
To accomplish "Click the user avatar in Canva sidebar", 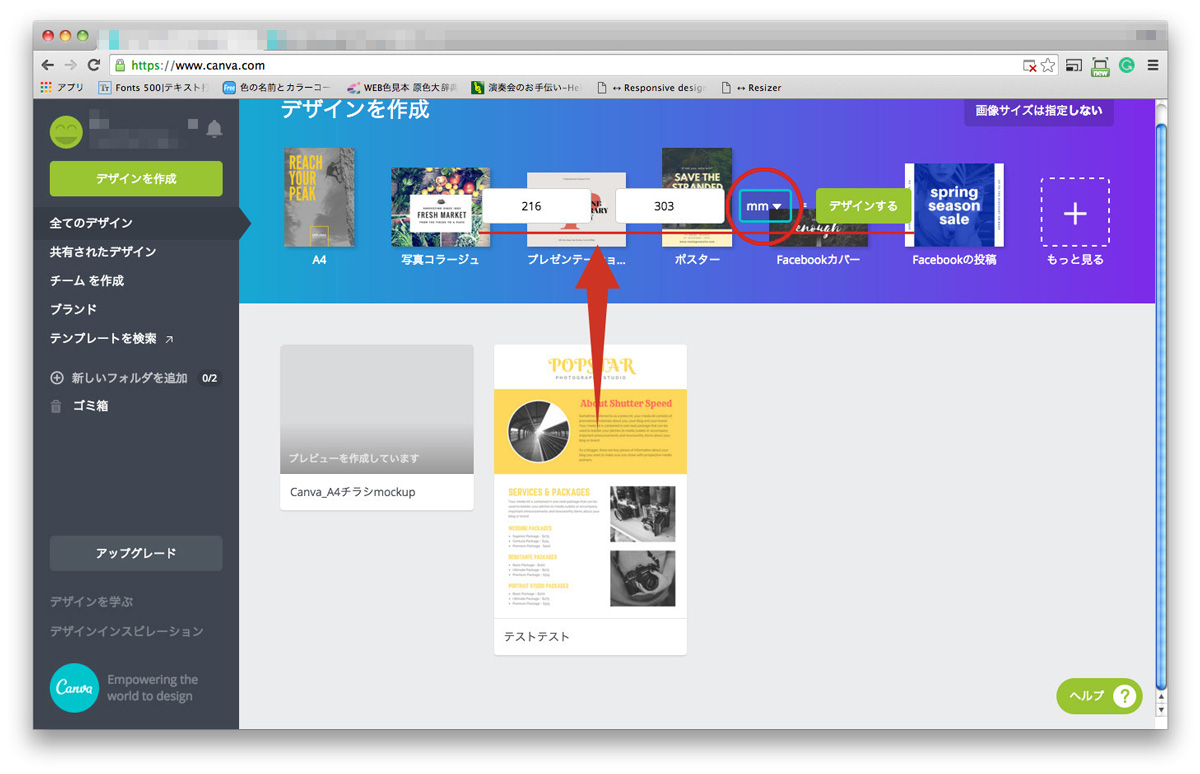I will tap(66, 131).
